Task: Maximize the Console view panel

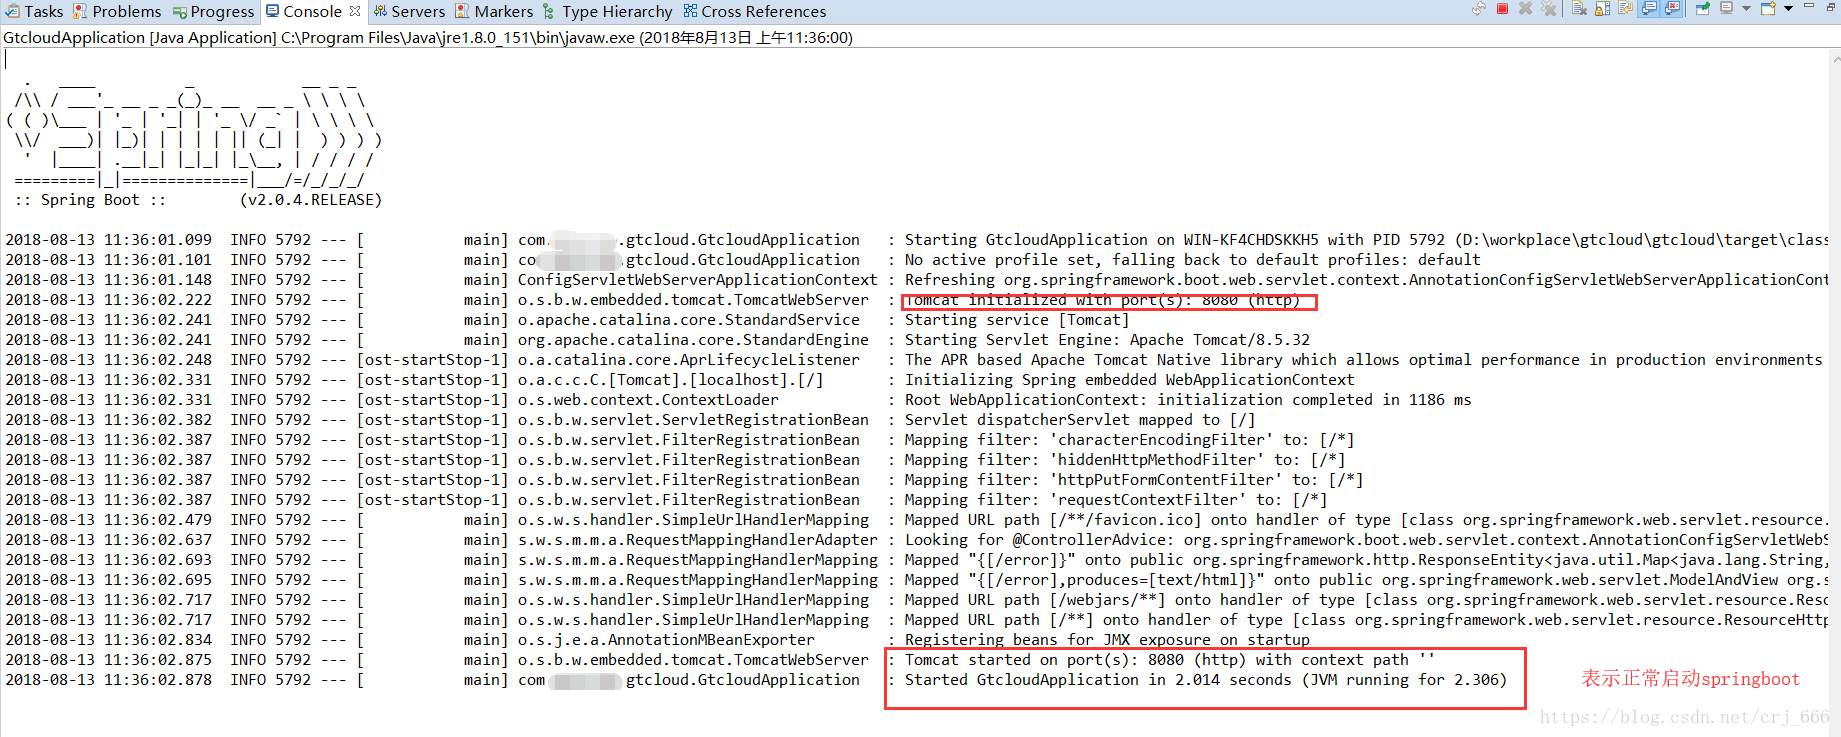Action: click(x=1831, y=7)
